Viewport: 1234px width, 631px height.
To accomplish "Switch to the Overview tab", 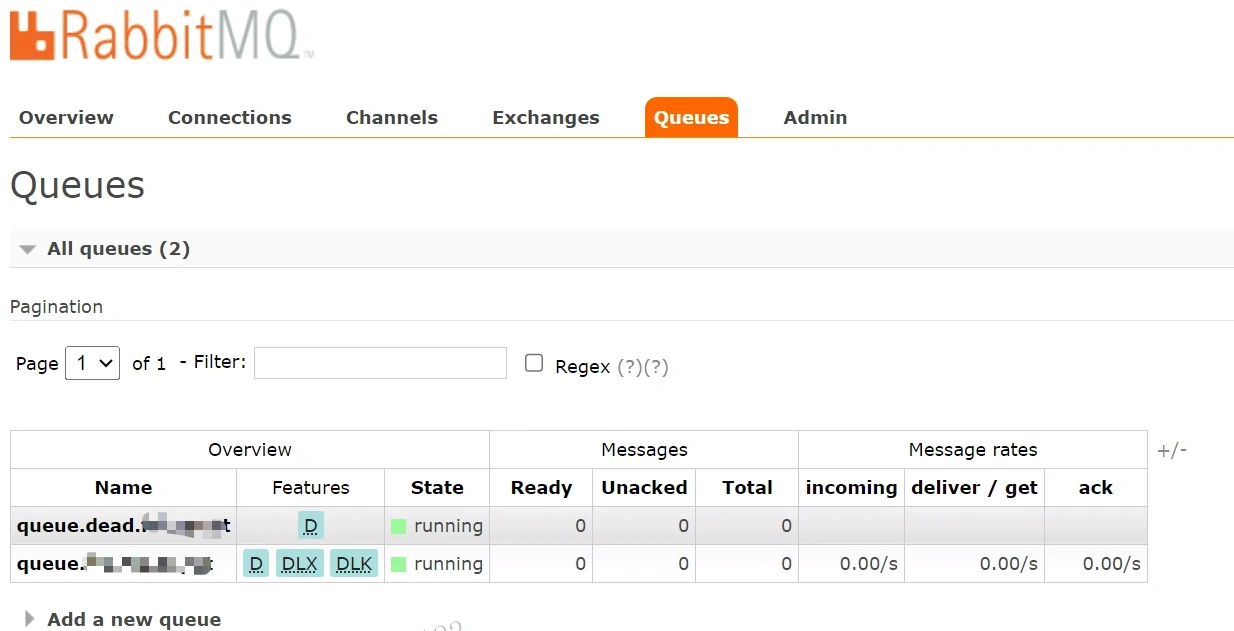I will (x=66, y=118).
